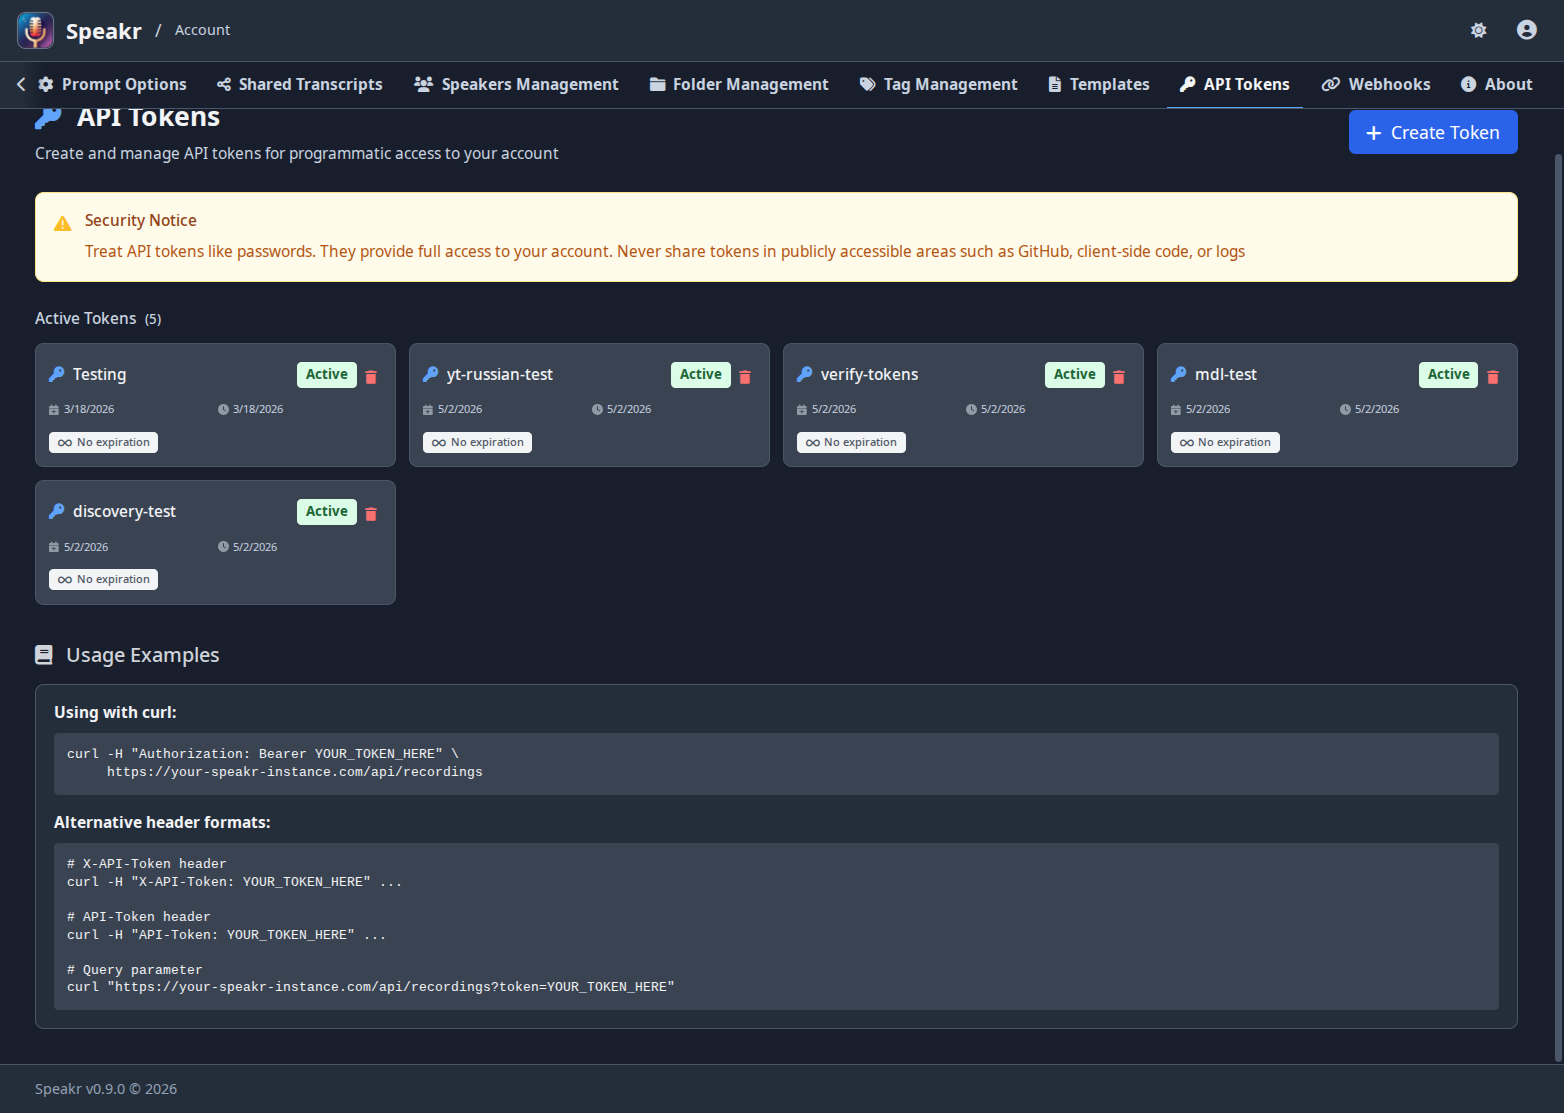1564x1113 pixels.
Task: Click the Speakr microphone logo
Action: coord(36,31)
